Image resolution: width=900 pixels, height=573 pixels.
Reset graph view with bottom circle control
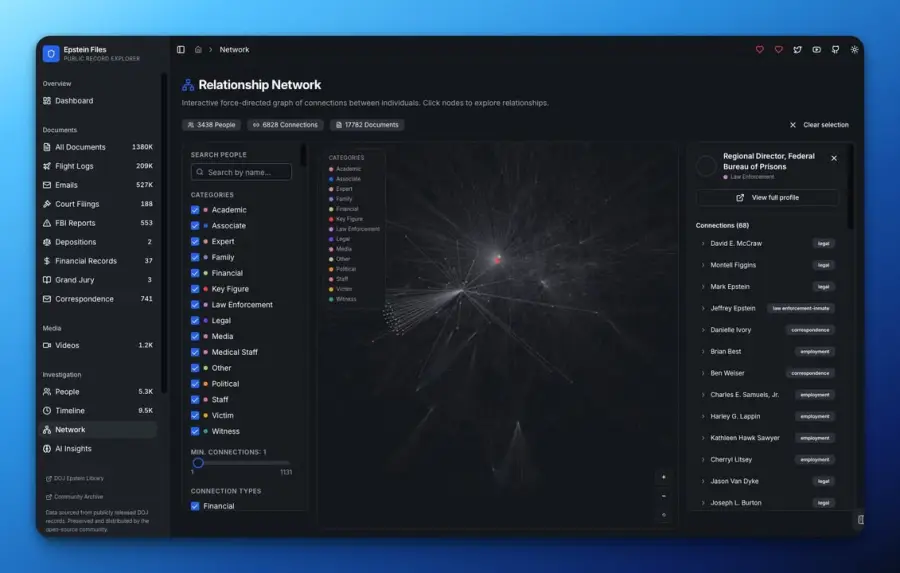tap(664, 515)
